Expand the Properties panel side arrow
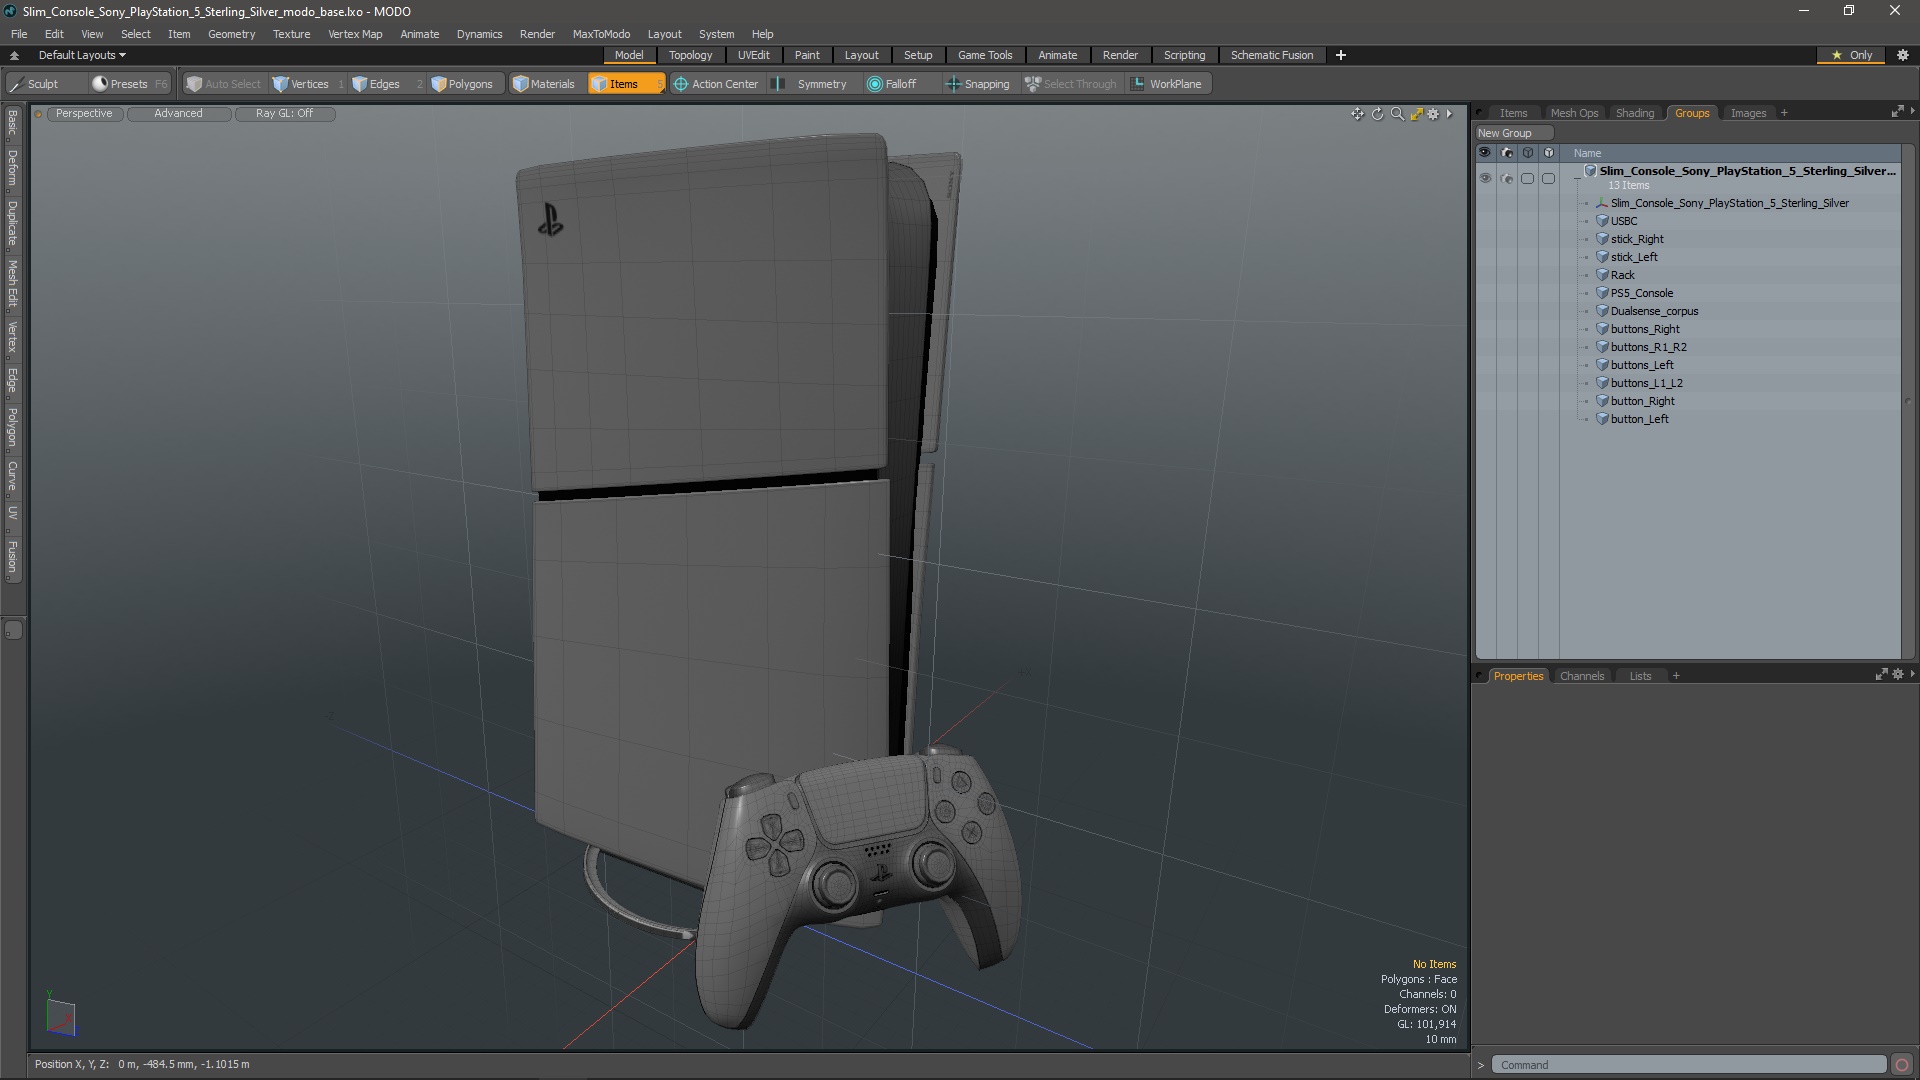The image size is (1920, 1080). pyautogui.click(x=1912, y=674)
